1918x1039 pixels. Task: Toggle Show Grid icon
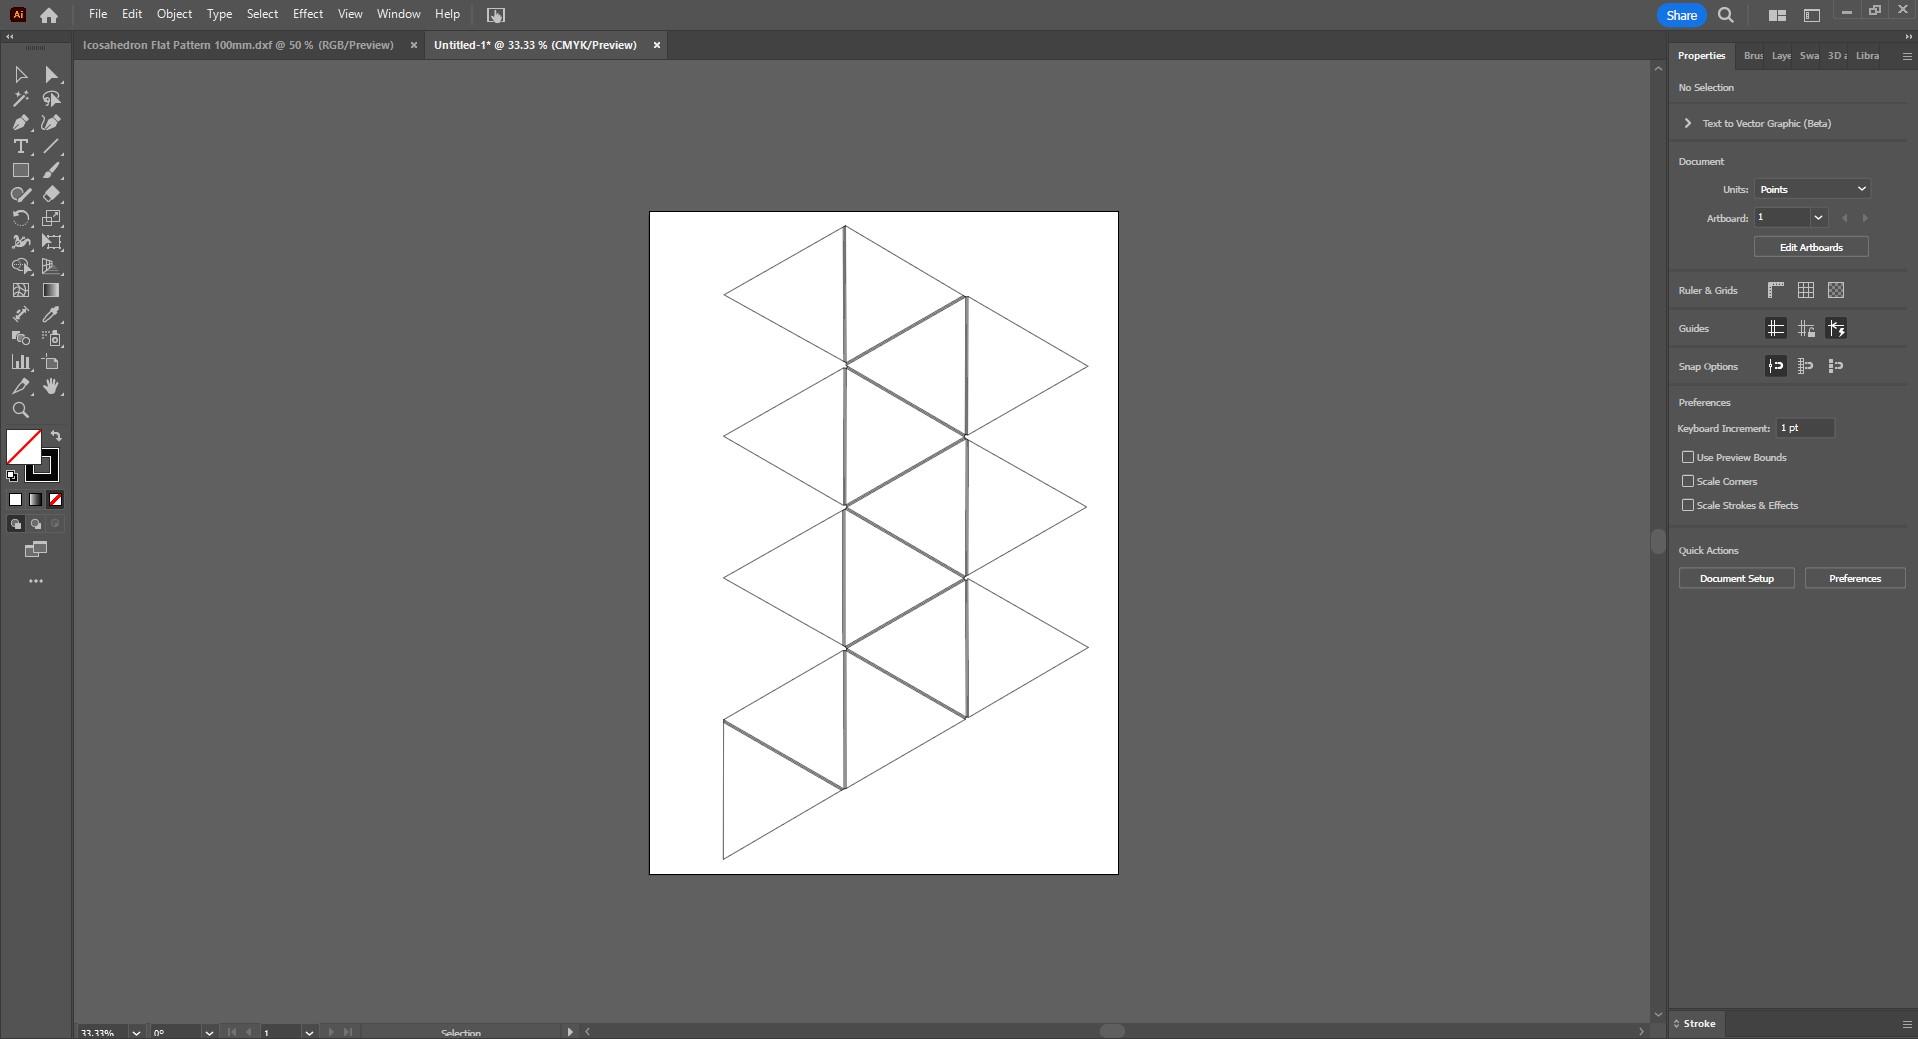pyautogui.click(x=1806, y=290)
